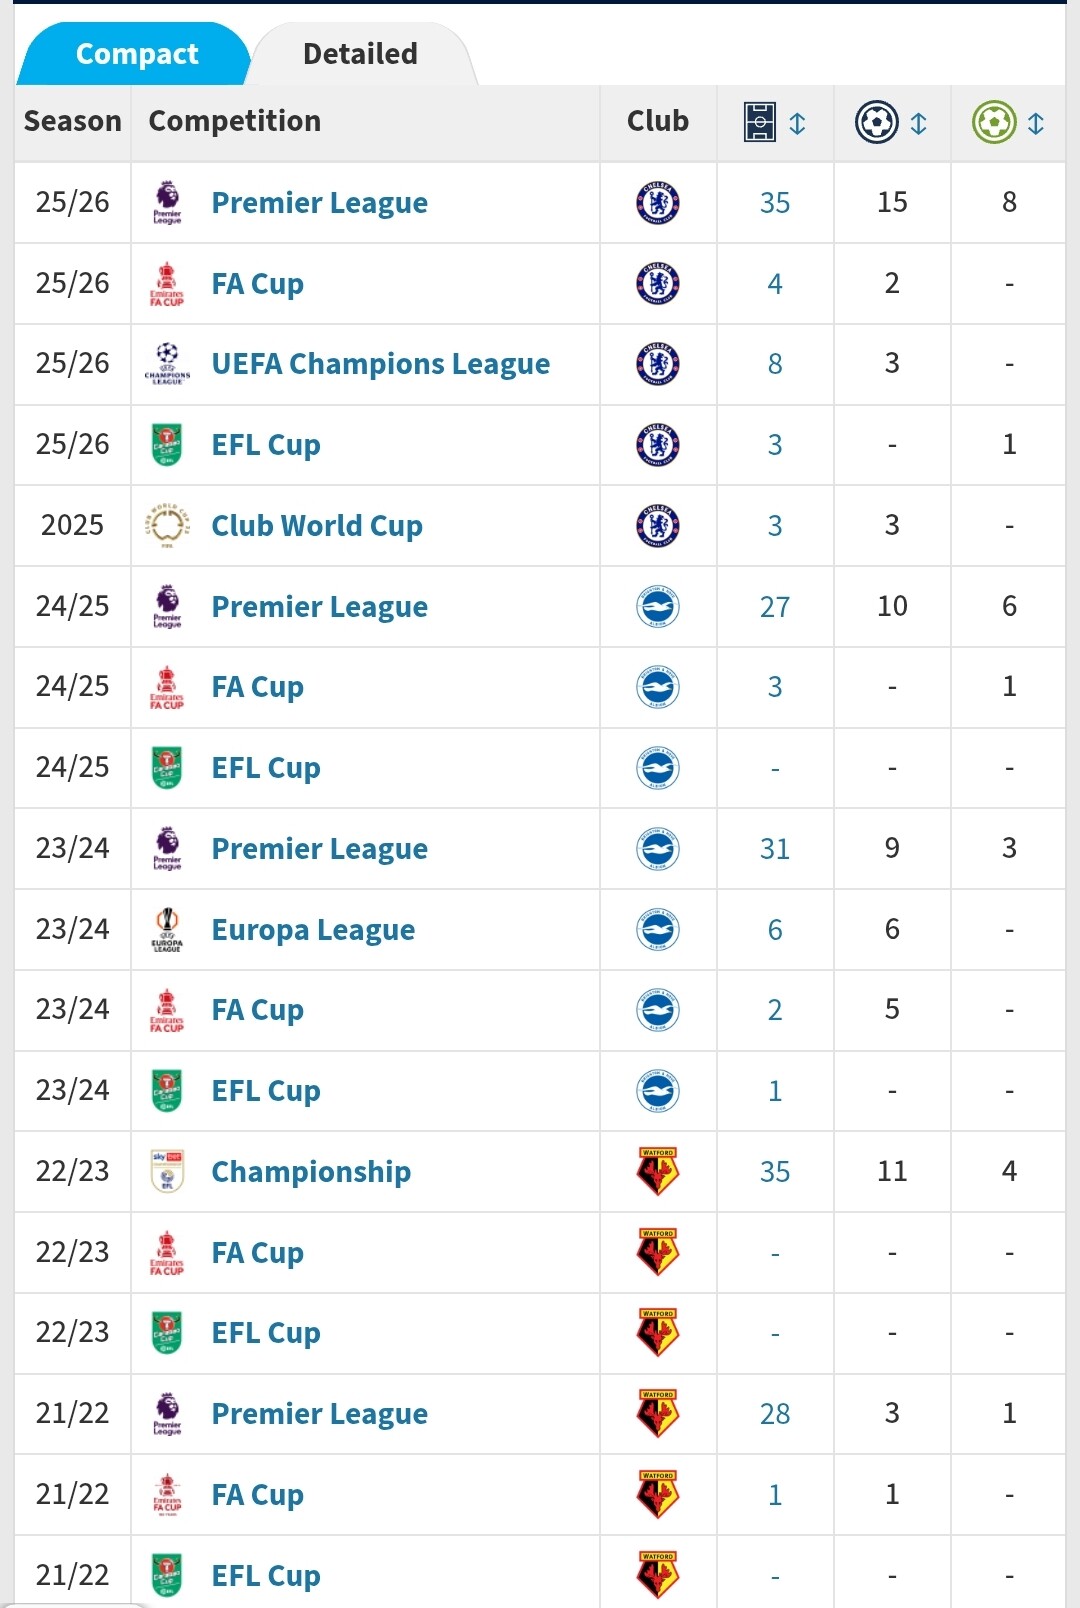Viewport: 1080px width, 1608px height.
Task: Open Watford crest in Championship row
Action: pos(658,1171)
